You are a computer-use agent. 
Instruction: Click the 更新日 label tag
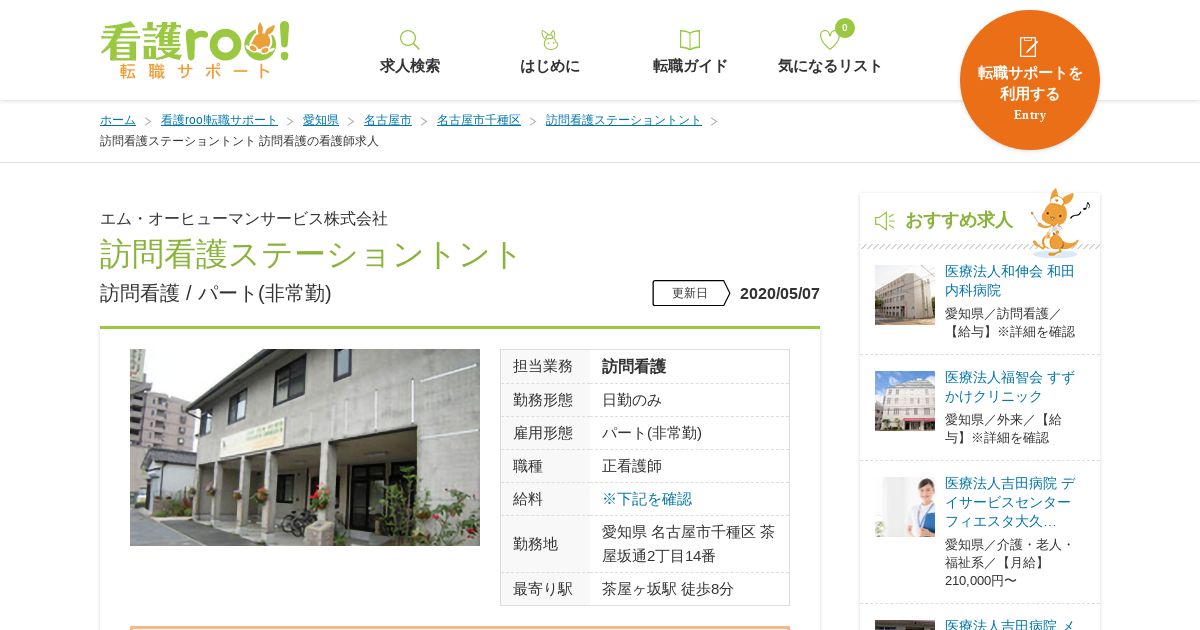pyautogui.click(x=691, y=293)
